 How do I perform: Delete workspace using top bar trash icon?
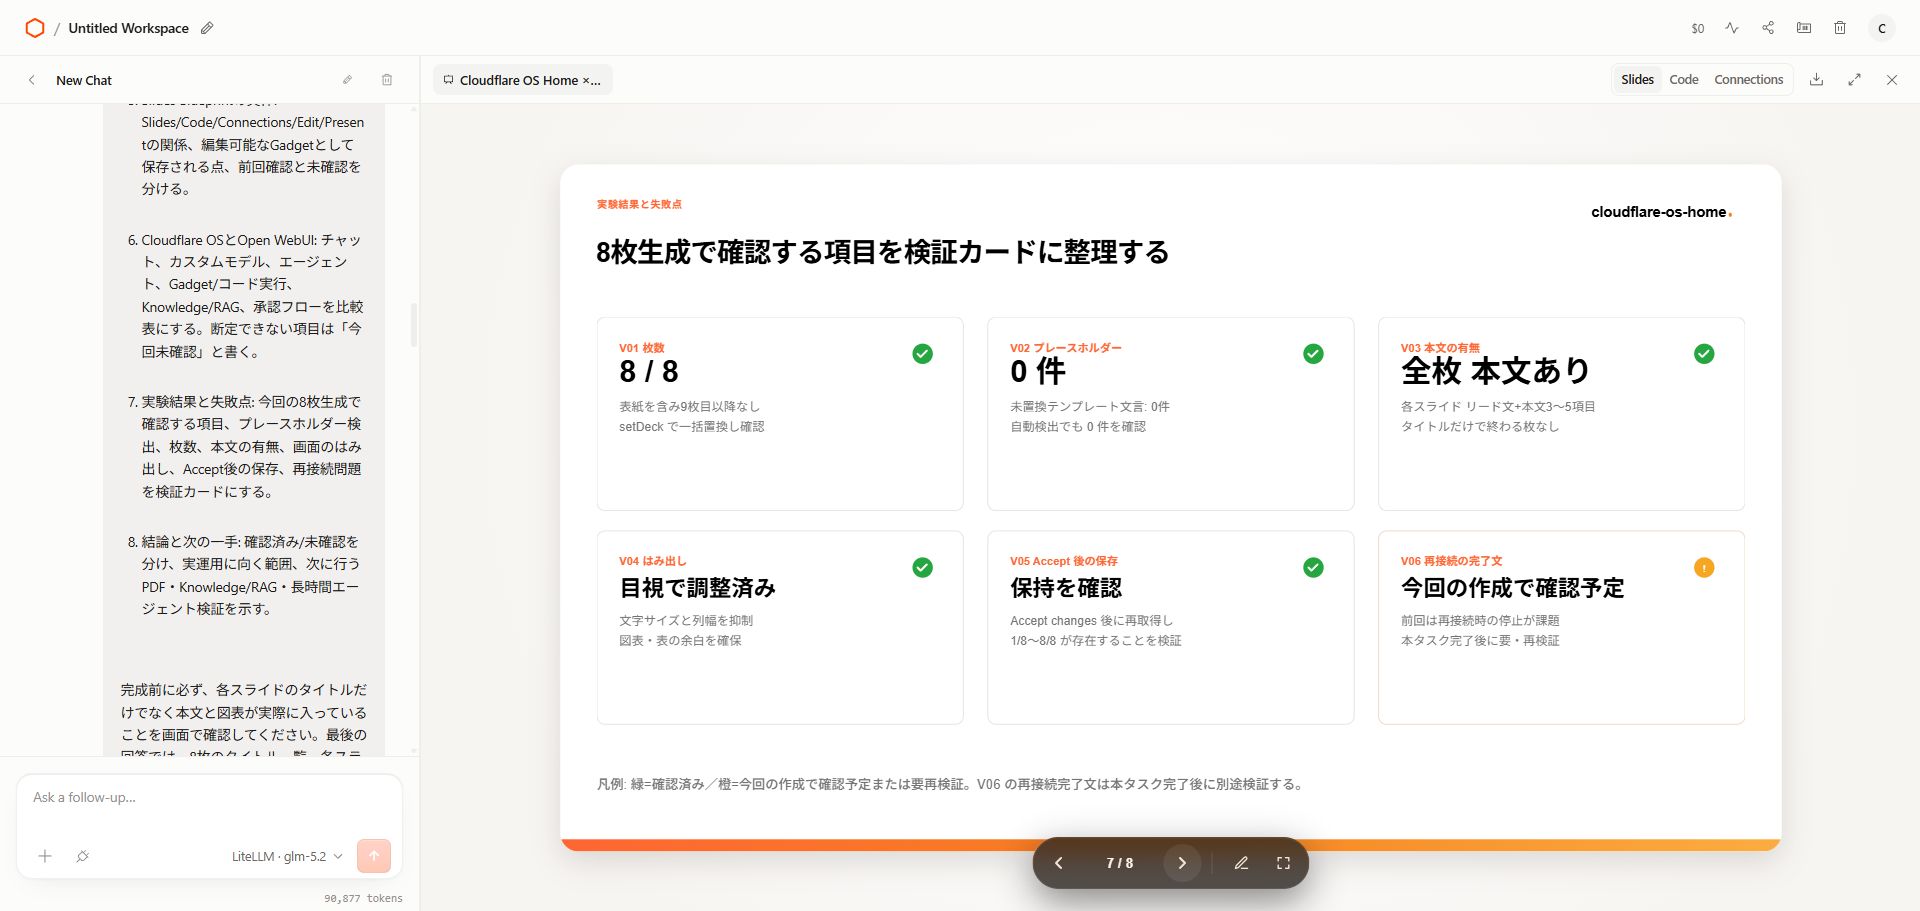point(1840,28)
